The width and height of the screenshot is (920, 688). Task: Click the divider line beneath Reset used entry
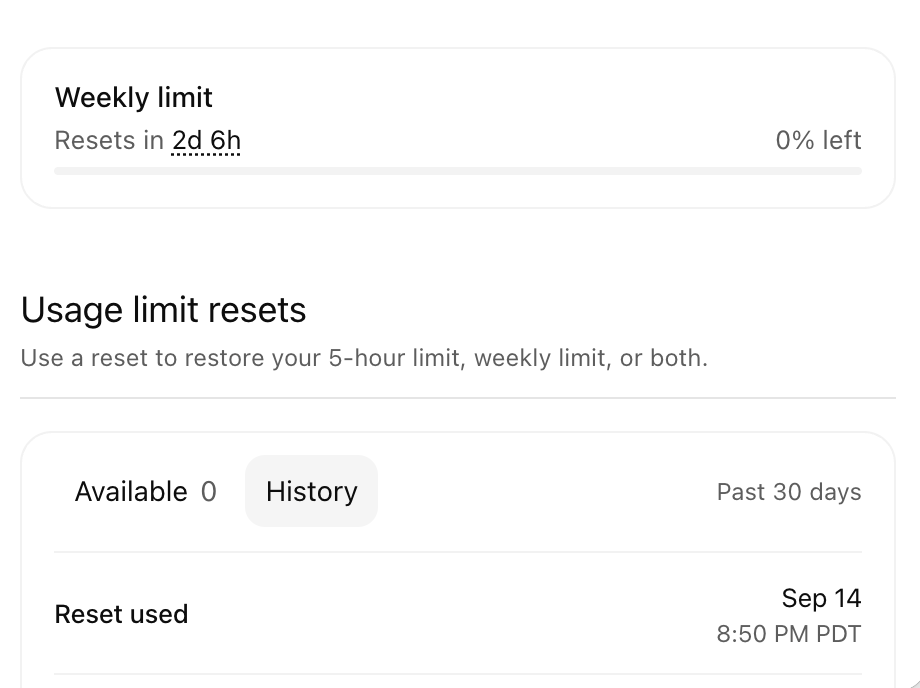pos(458,674)
